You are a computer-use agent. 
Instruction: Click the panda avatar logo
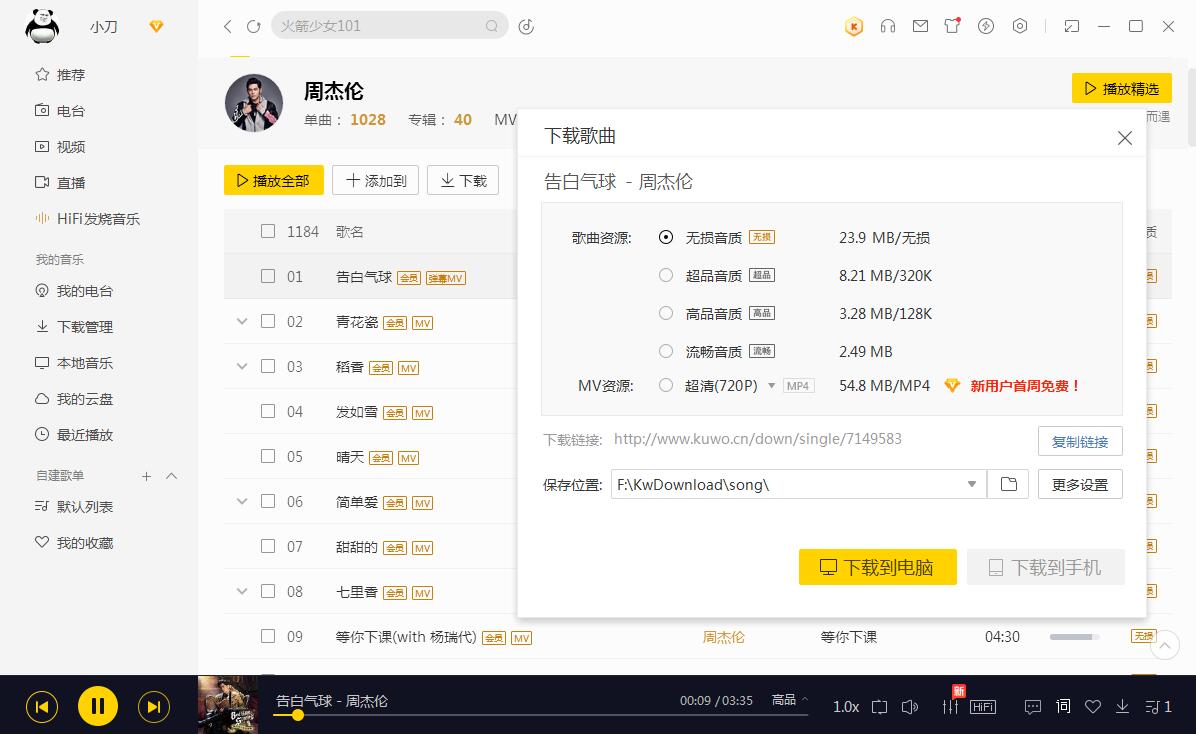click(42, 26)
